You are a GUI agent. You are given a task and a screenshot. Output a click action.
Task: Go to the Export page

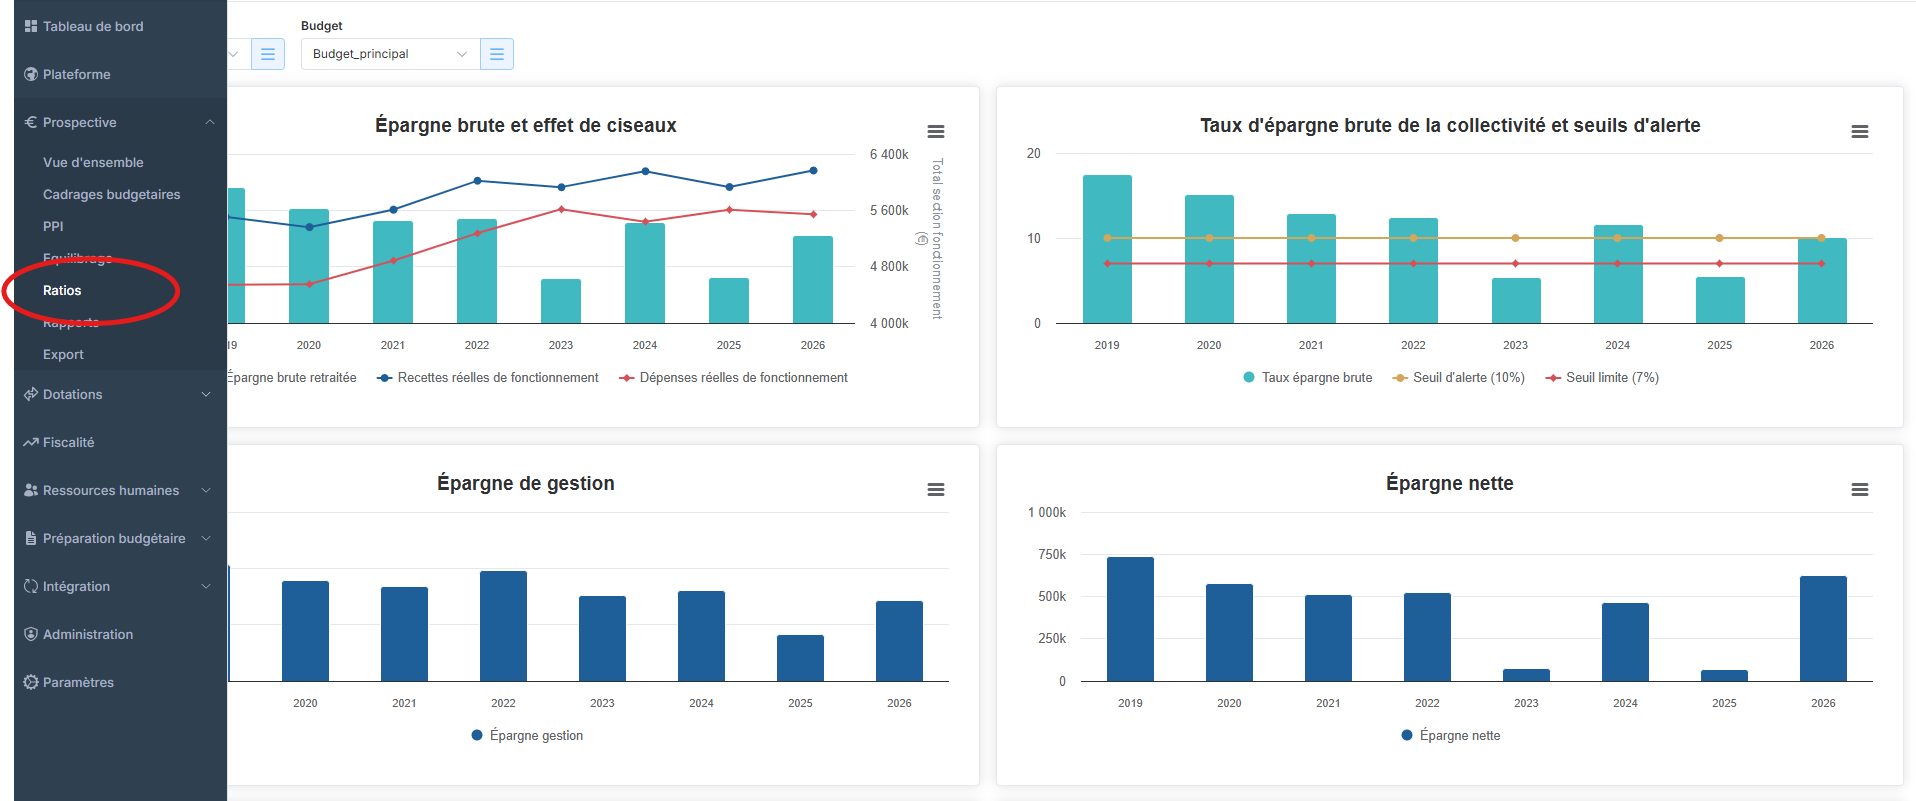(x=63, y=354)
